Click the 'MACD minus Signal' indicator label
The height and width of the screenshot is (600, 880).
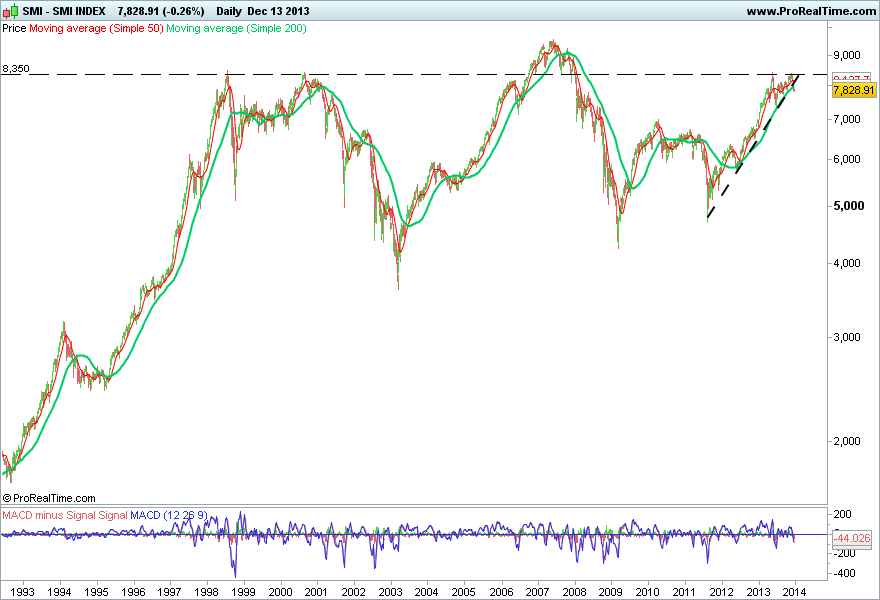[49, 515]
